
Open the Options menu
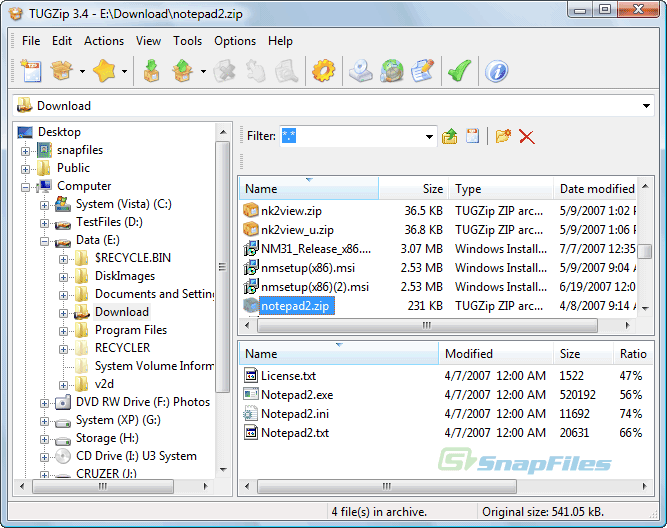[235, 41]
